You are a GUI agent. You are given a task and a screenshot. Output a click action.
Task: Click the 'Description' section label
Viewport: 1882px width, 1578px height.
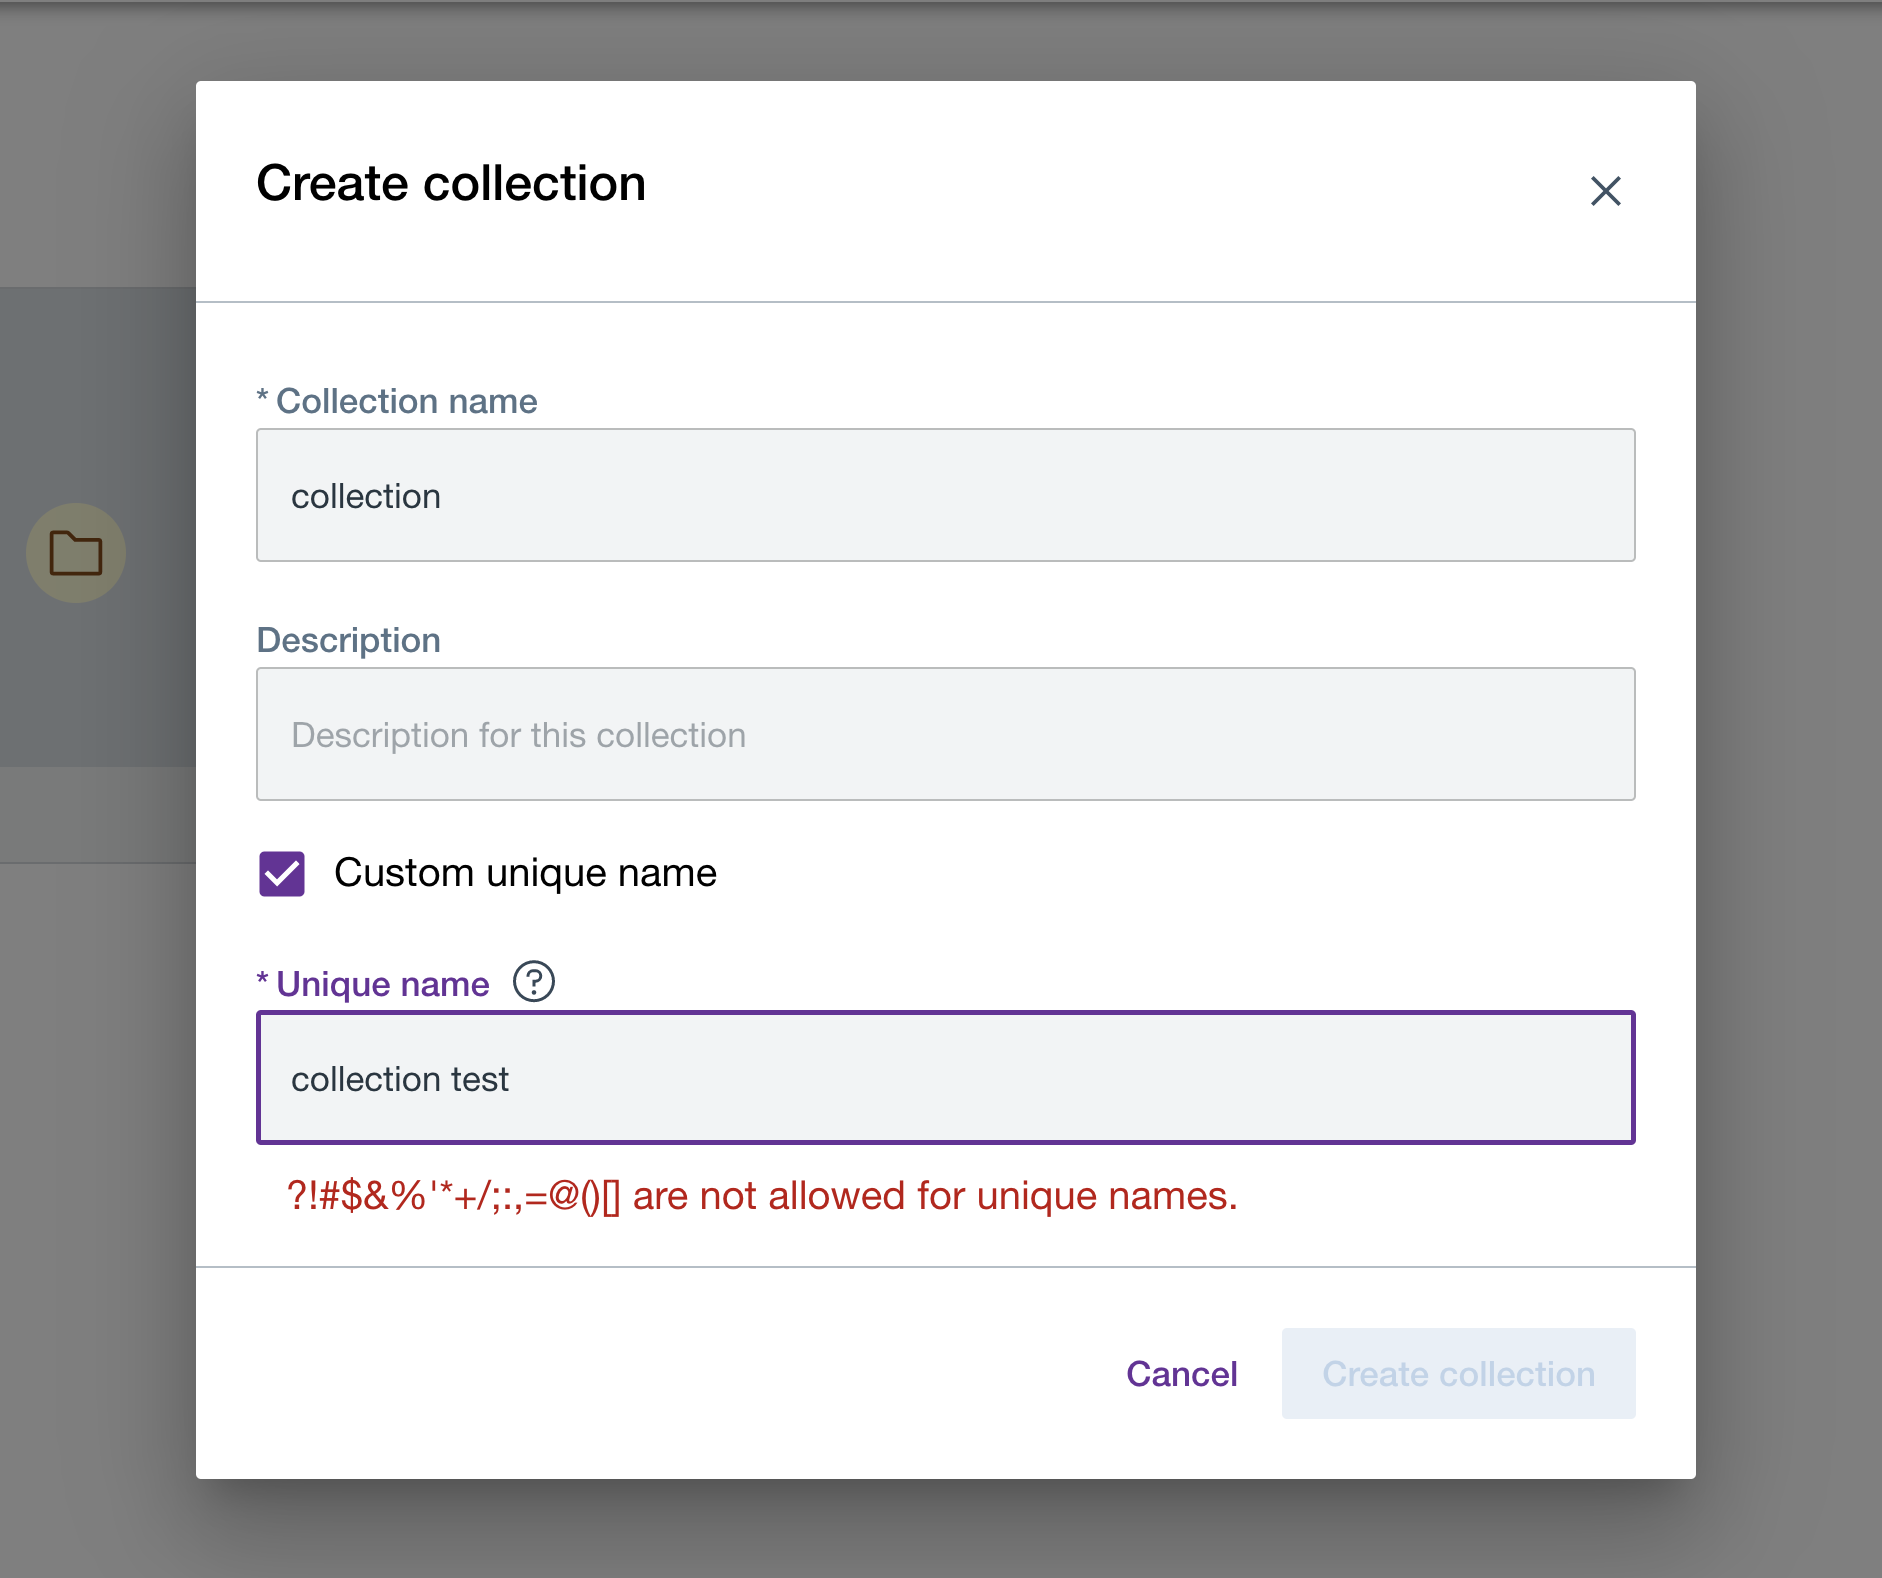(348, 639)
